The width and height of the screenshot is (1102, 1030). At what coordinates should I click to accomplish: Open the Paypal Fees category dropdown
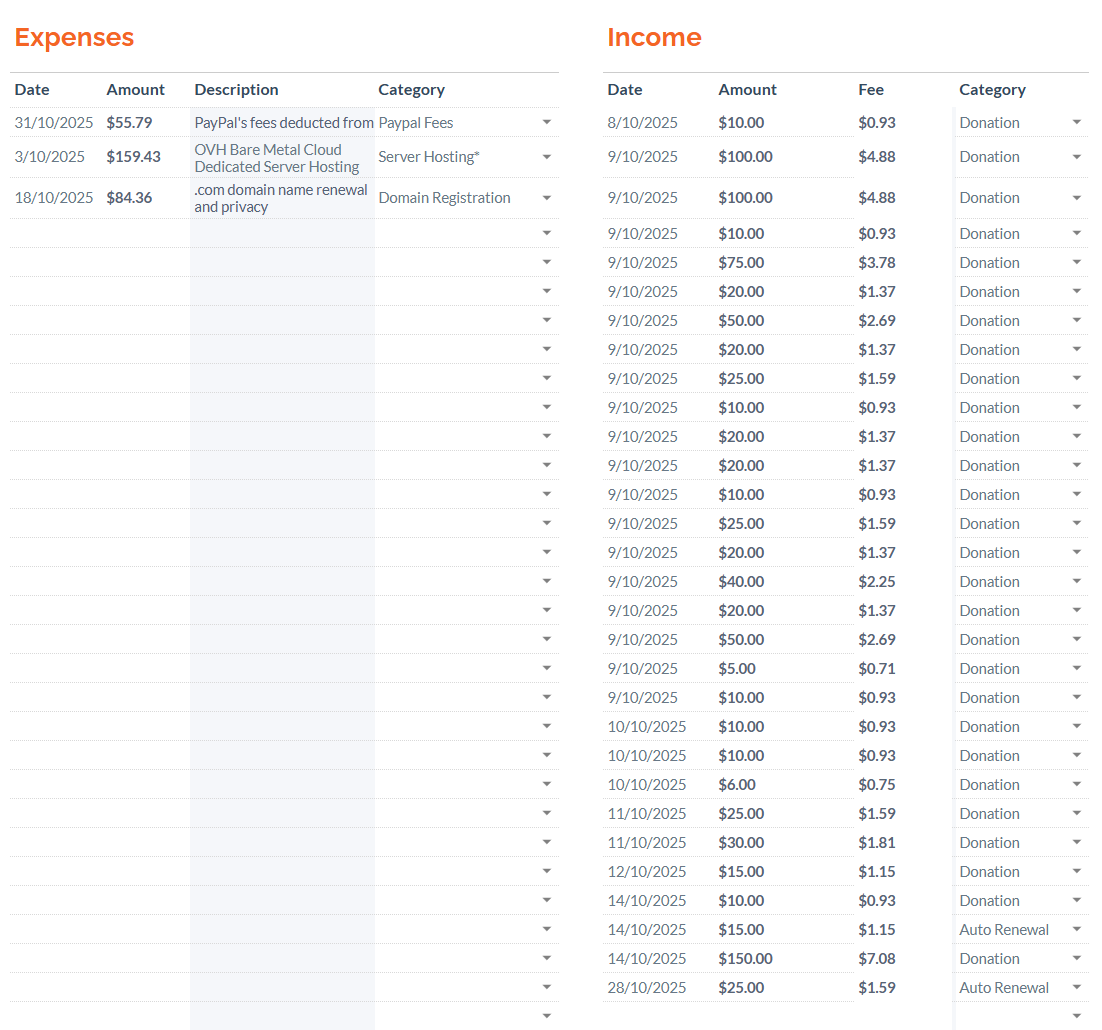pyautogui.click(x=546, y=123)
